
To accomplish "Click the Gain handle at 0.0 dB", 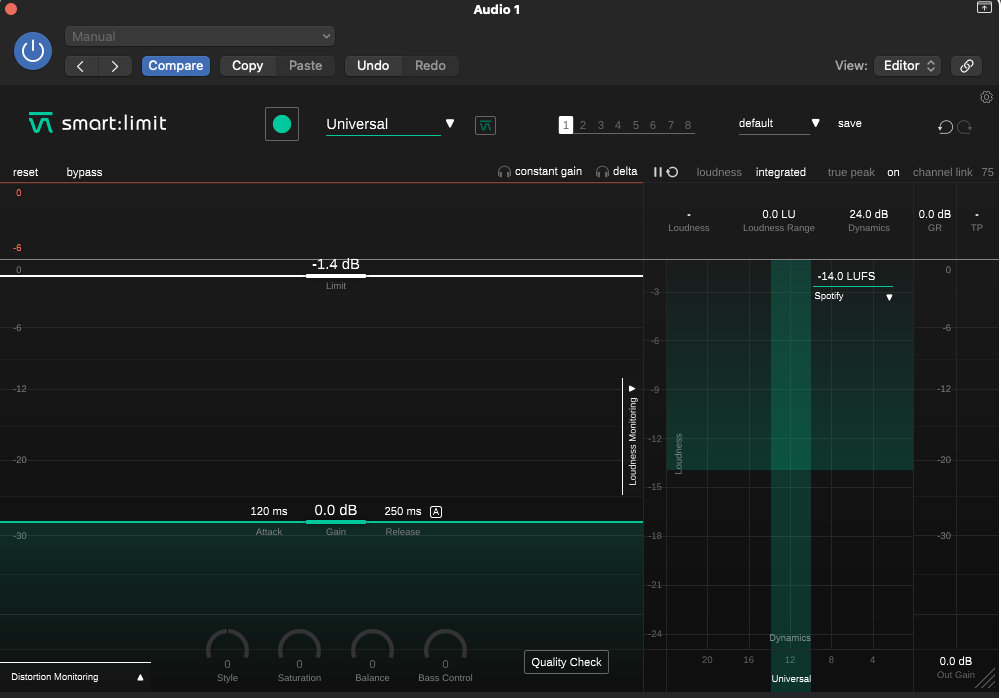I will [x=336, y=522].
